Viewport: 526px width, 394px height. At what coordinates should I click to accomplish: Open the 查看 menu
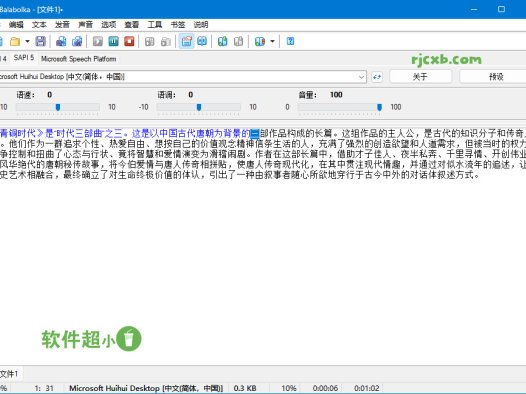click(x=132, y=24)
